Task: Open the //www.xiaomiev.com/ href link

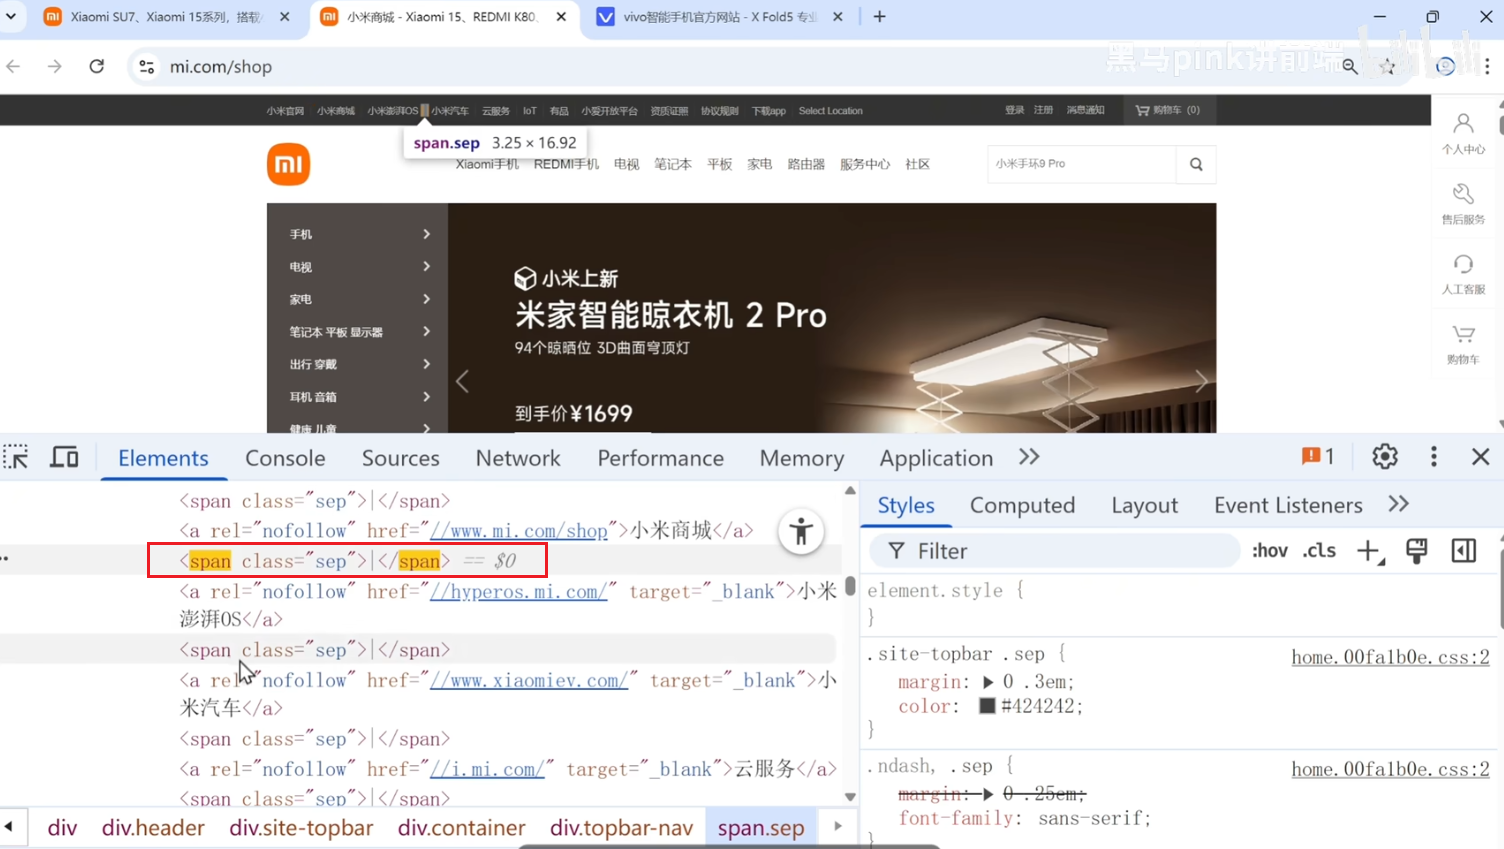Action: pyautogui.click(x=529, y=680)
